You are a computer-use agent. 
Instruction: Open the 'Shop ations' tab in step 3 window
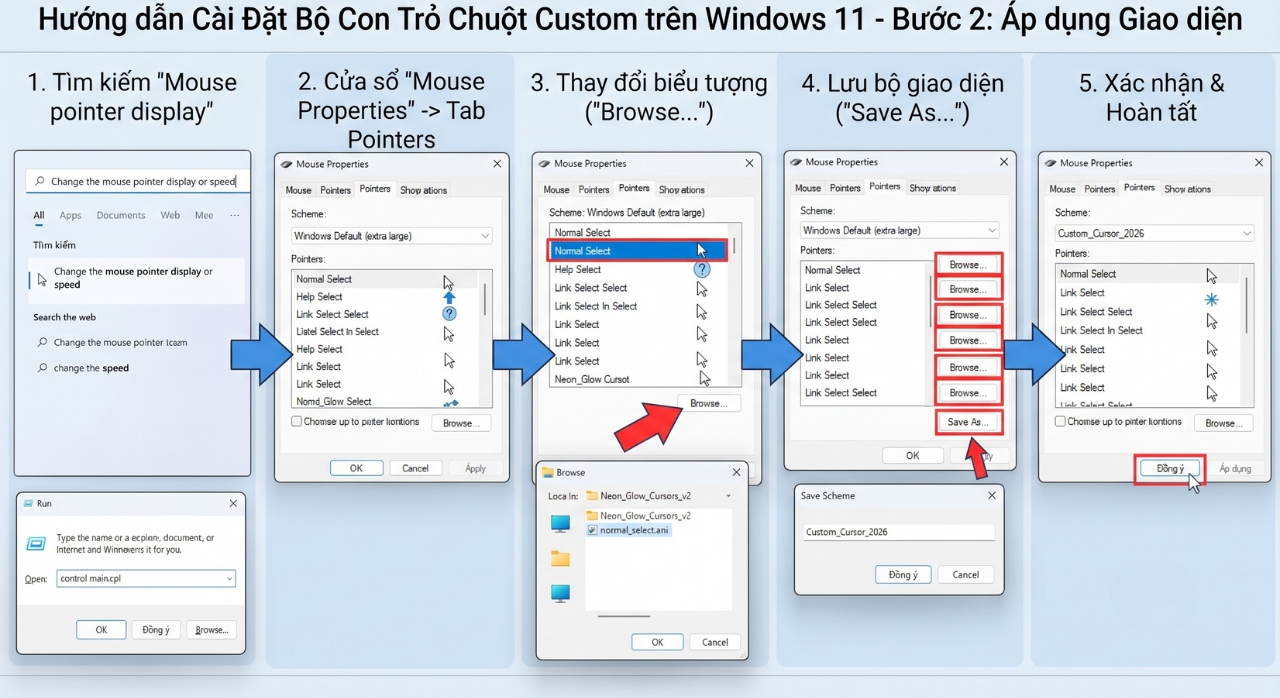pos(682,190)
